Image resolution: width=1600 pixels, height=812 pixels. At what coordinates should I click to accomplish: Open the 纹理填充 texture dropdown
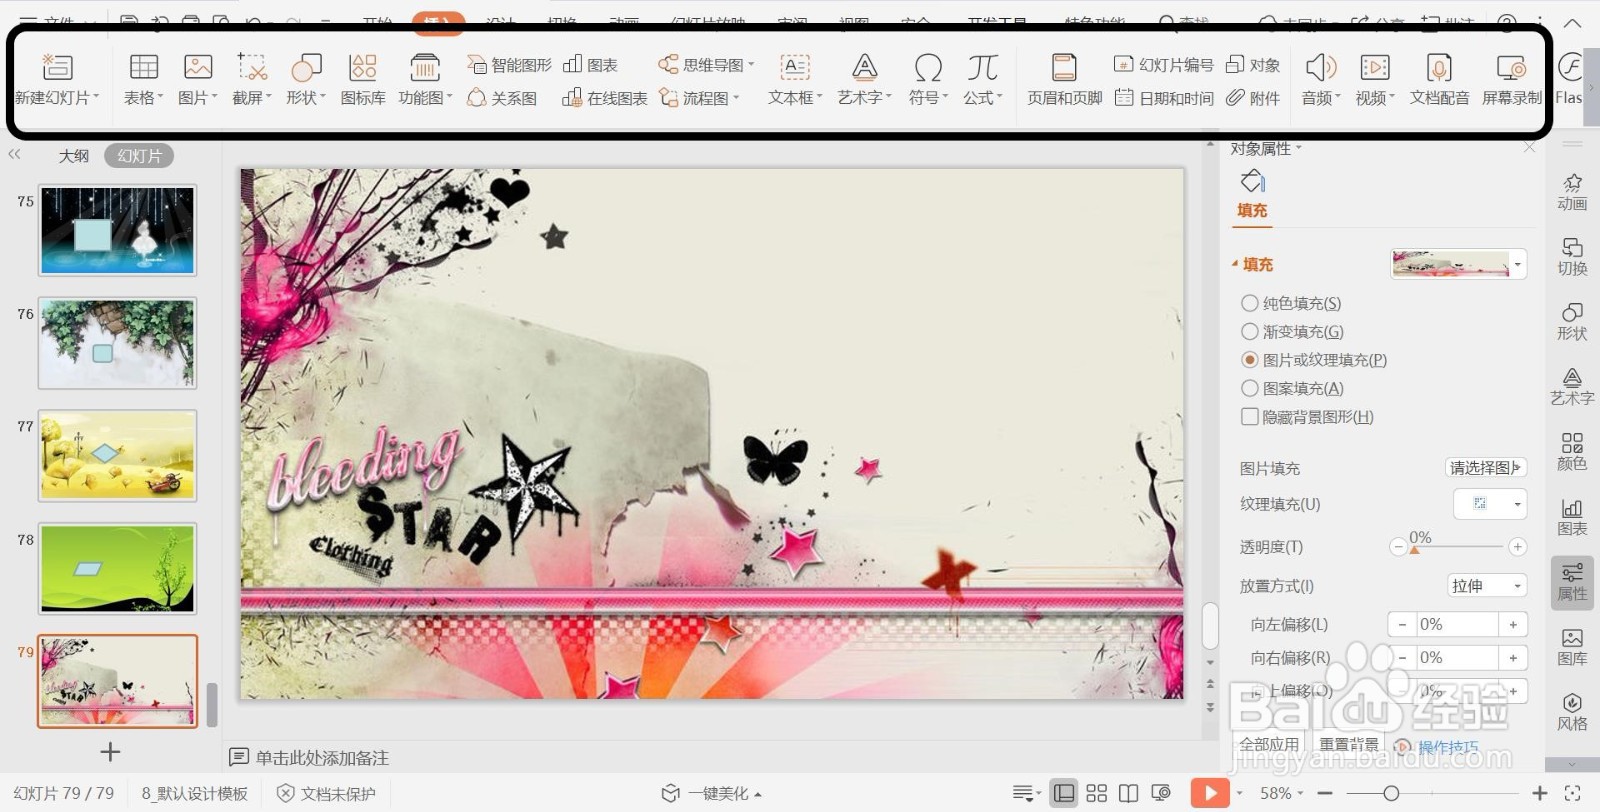tap(1489, 504)
